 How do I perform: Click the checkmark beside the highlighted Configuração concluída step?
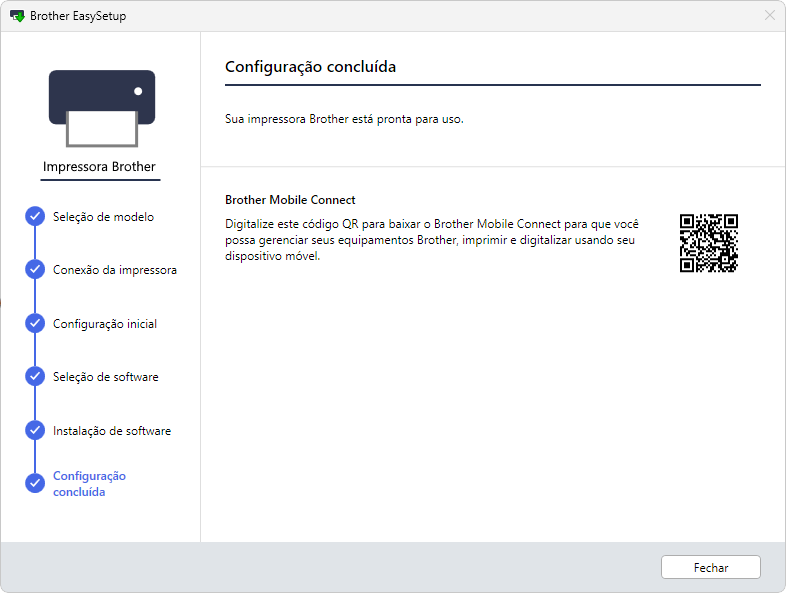tap(35, 483)
